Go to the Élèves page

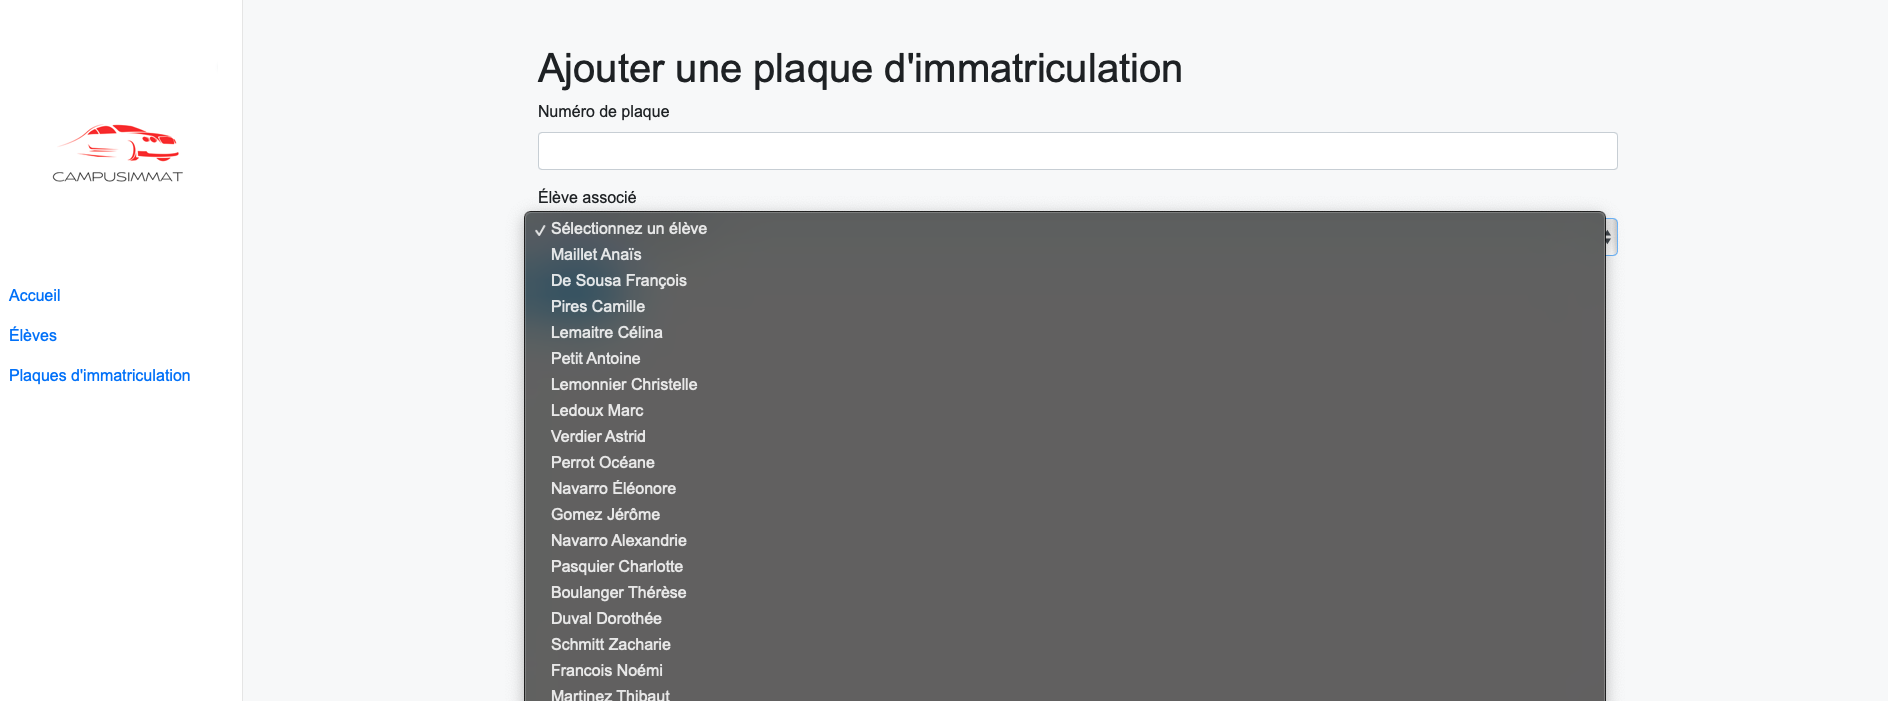(x=33, y=335)
